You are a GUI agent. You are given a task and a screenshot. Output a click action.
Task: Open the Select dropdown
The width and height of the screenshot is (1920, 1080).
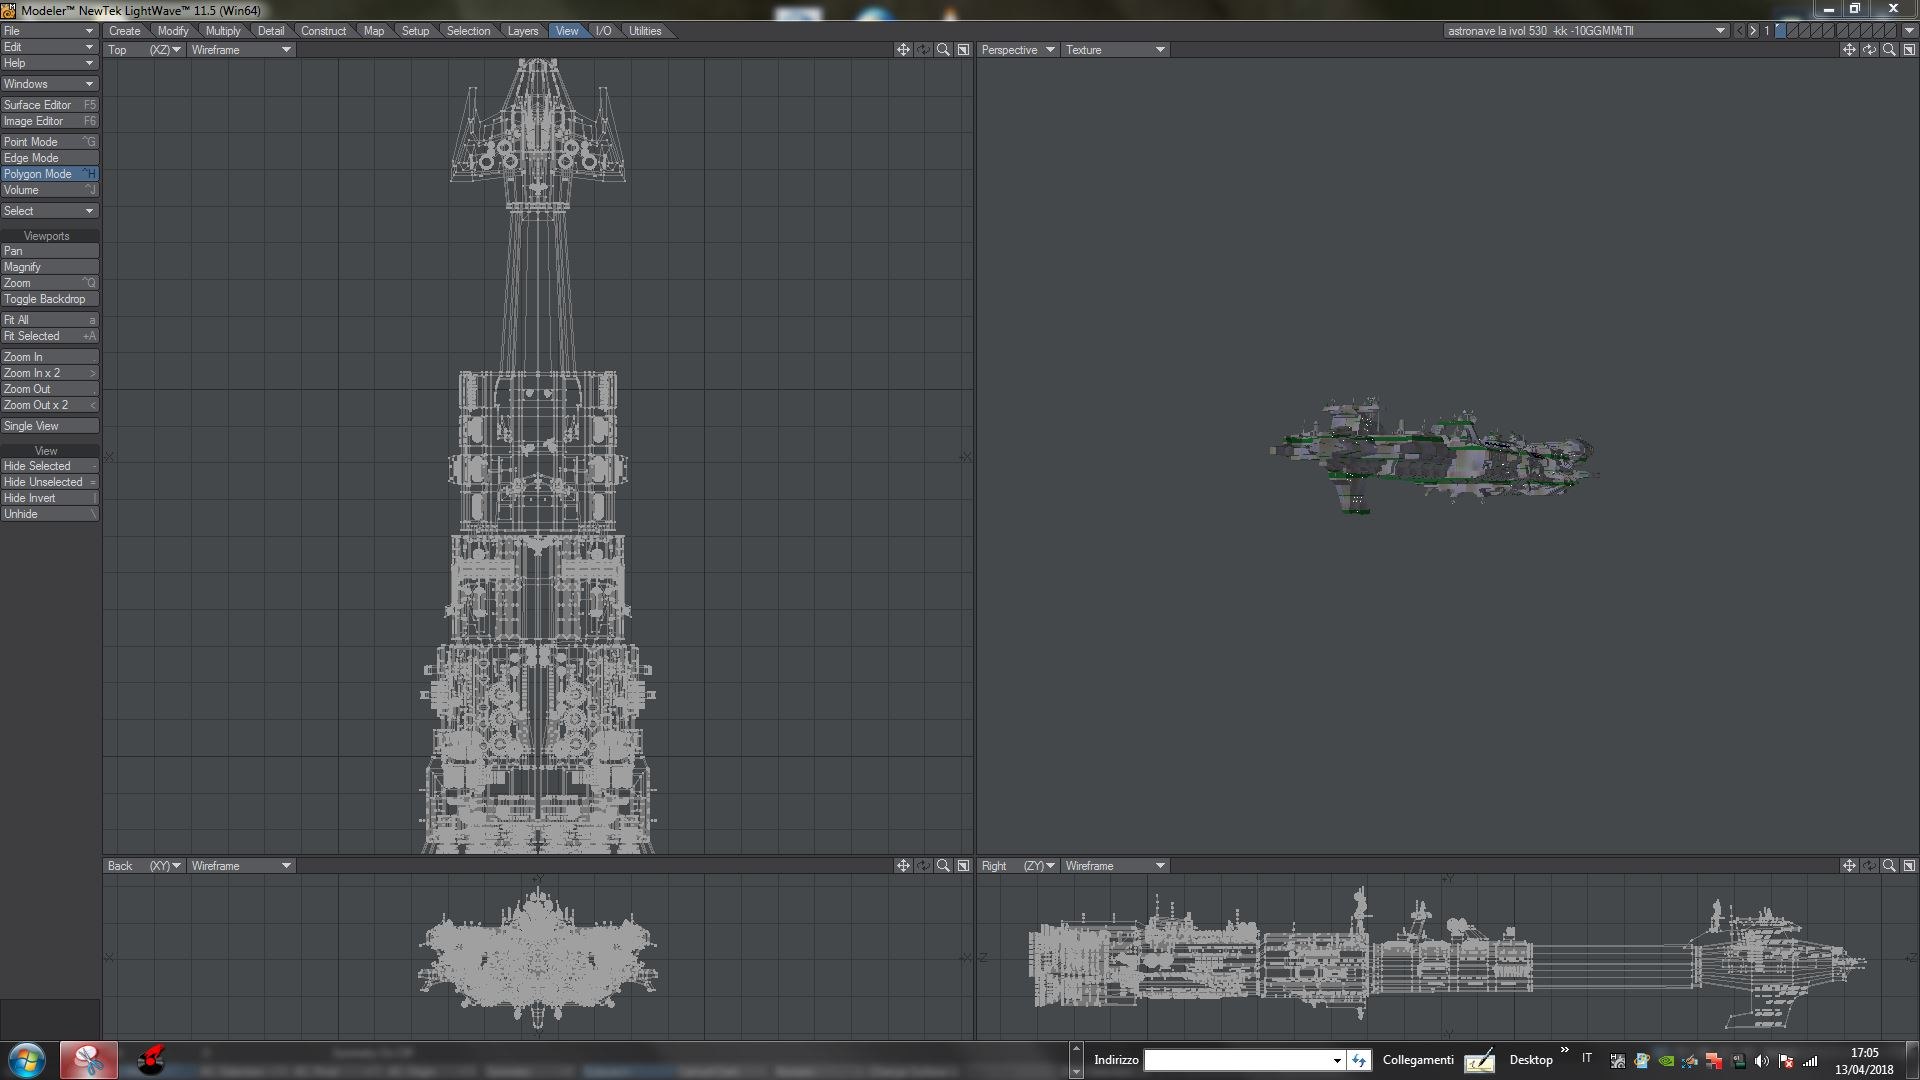49,211
